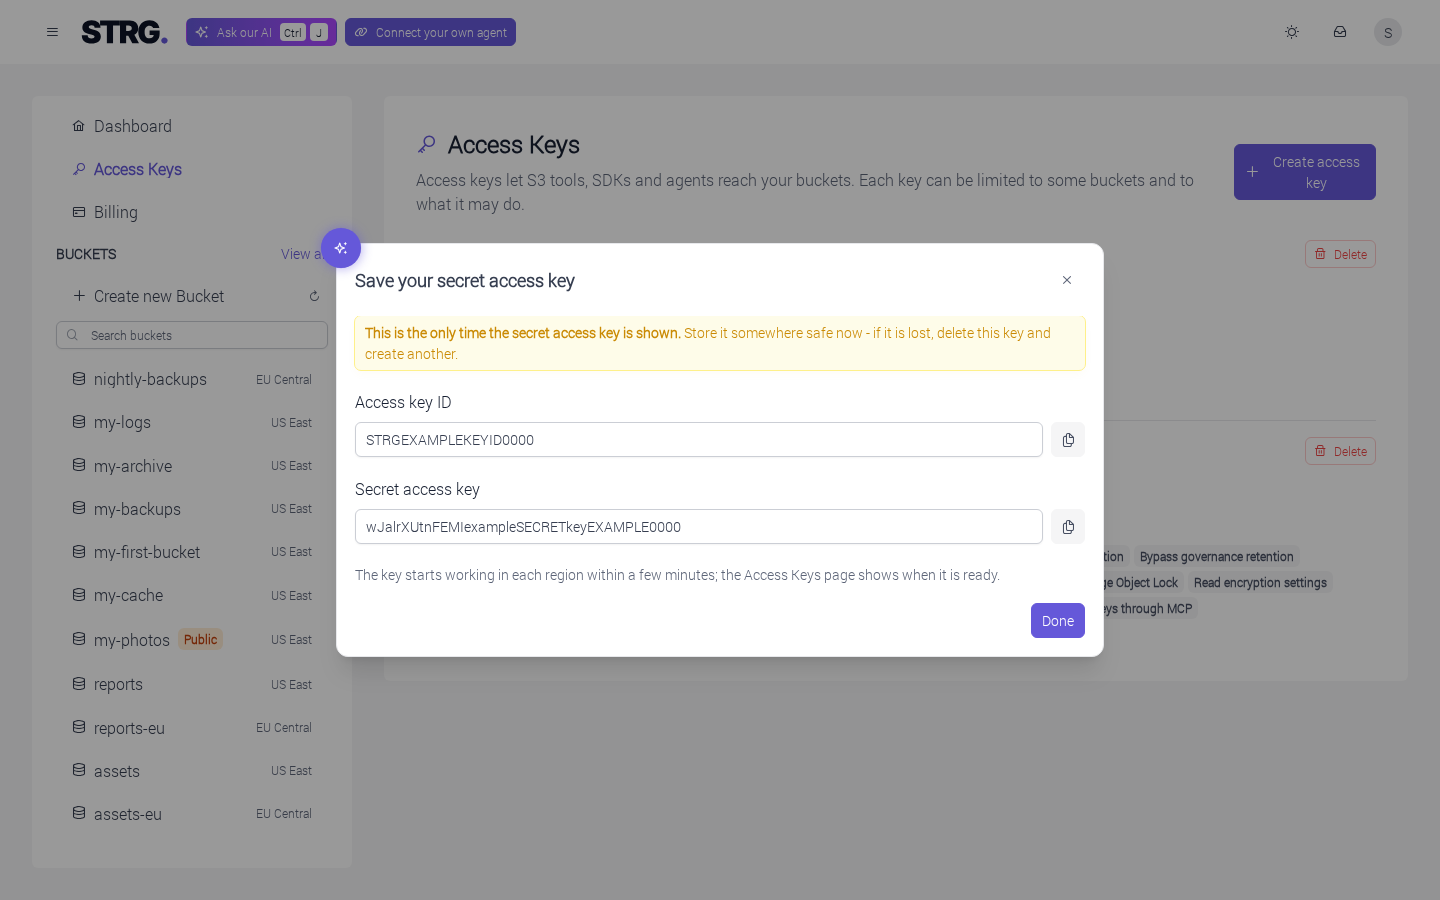1440x900 pixels.
Task: Click the Ask our AI button
Action: click(x=261, y=32)
